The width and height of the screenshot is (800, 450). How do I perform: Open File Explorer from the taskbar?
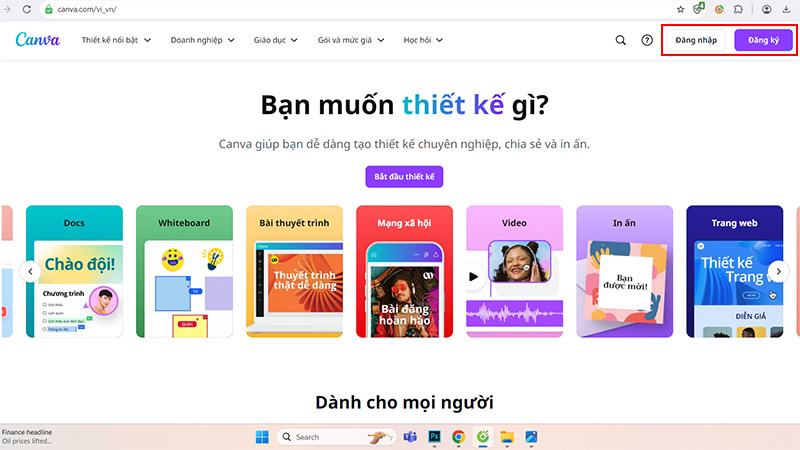tap(507, 437)
